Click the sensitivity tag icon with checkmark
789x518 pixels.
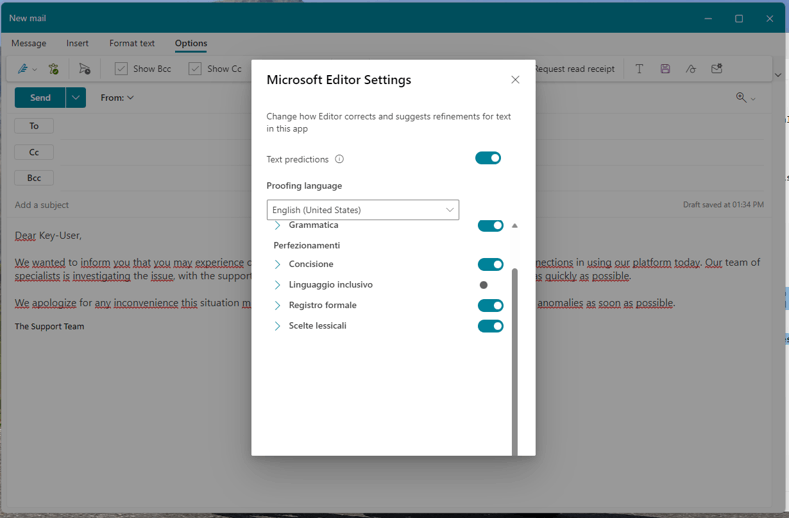53,69
